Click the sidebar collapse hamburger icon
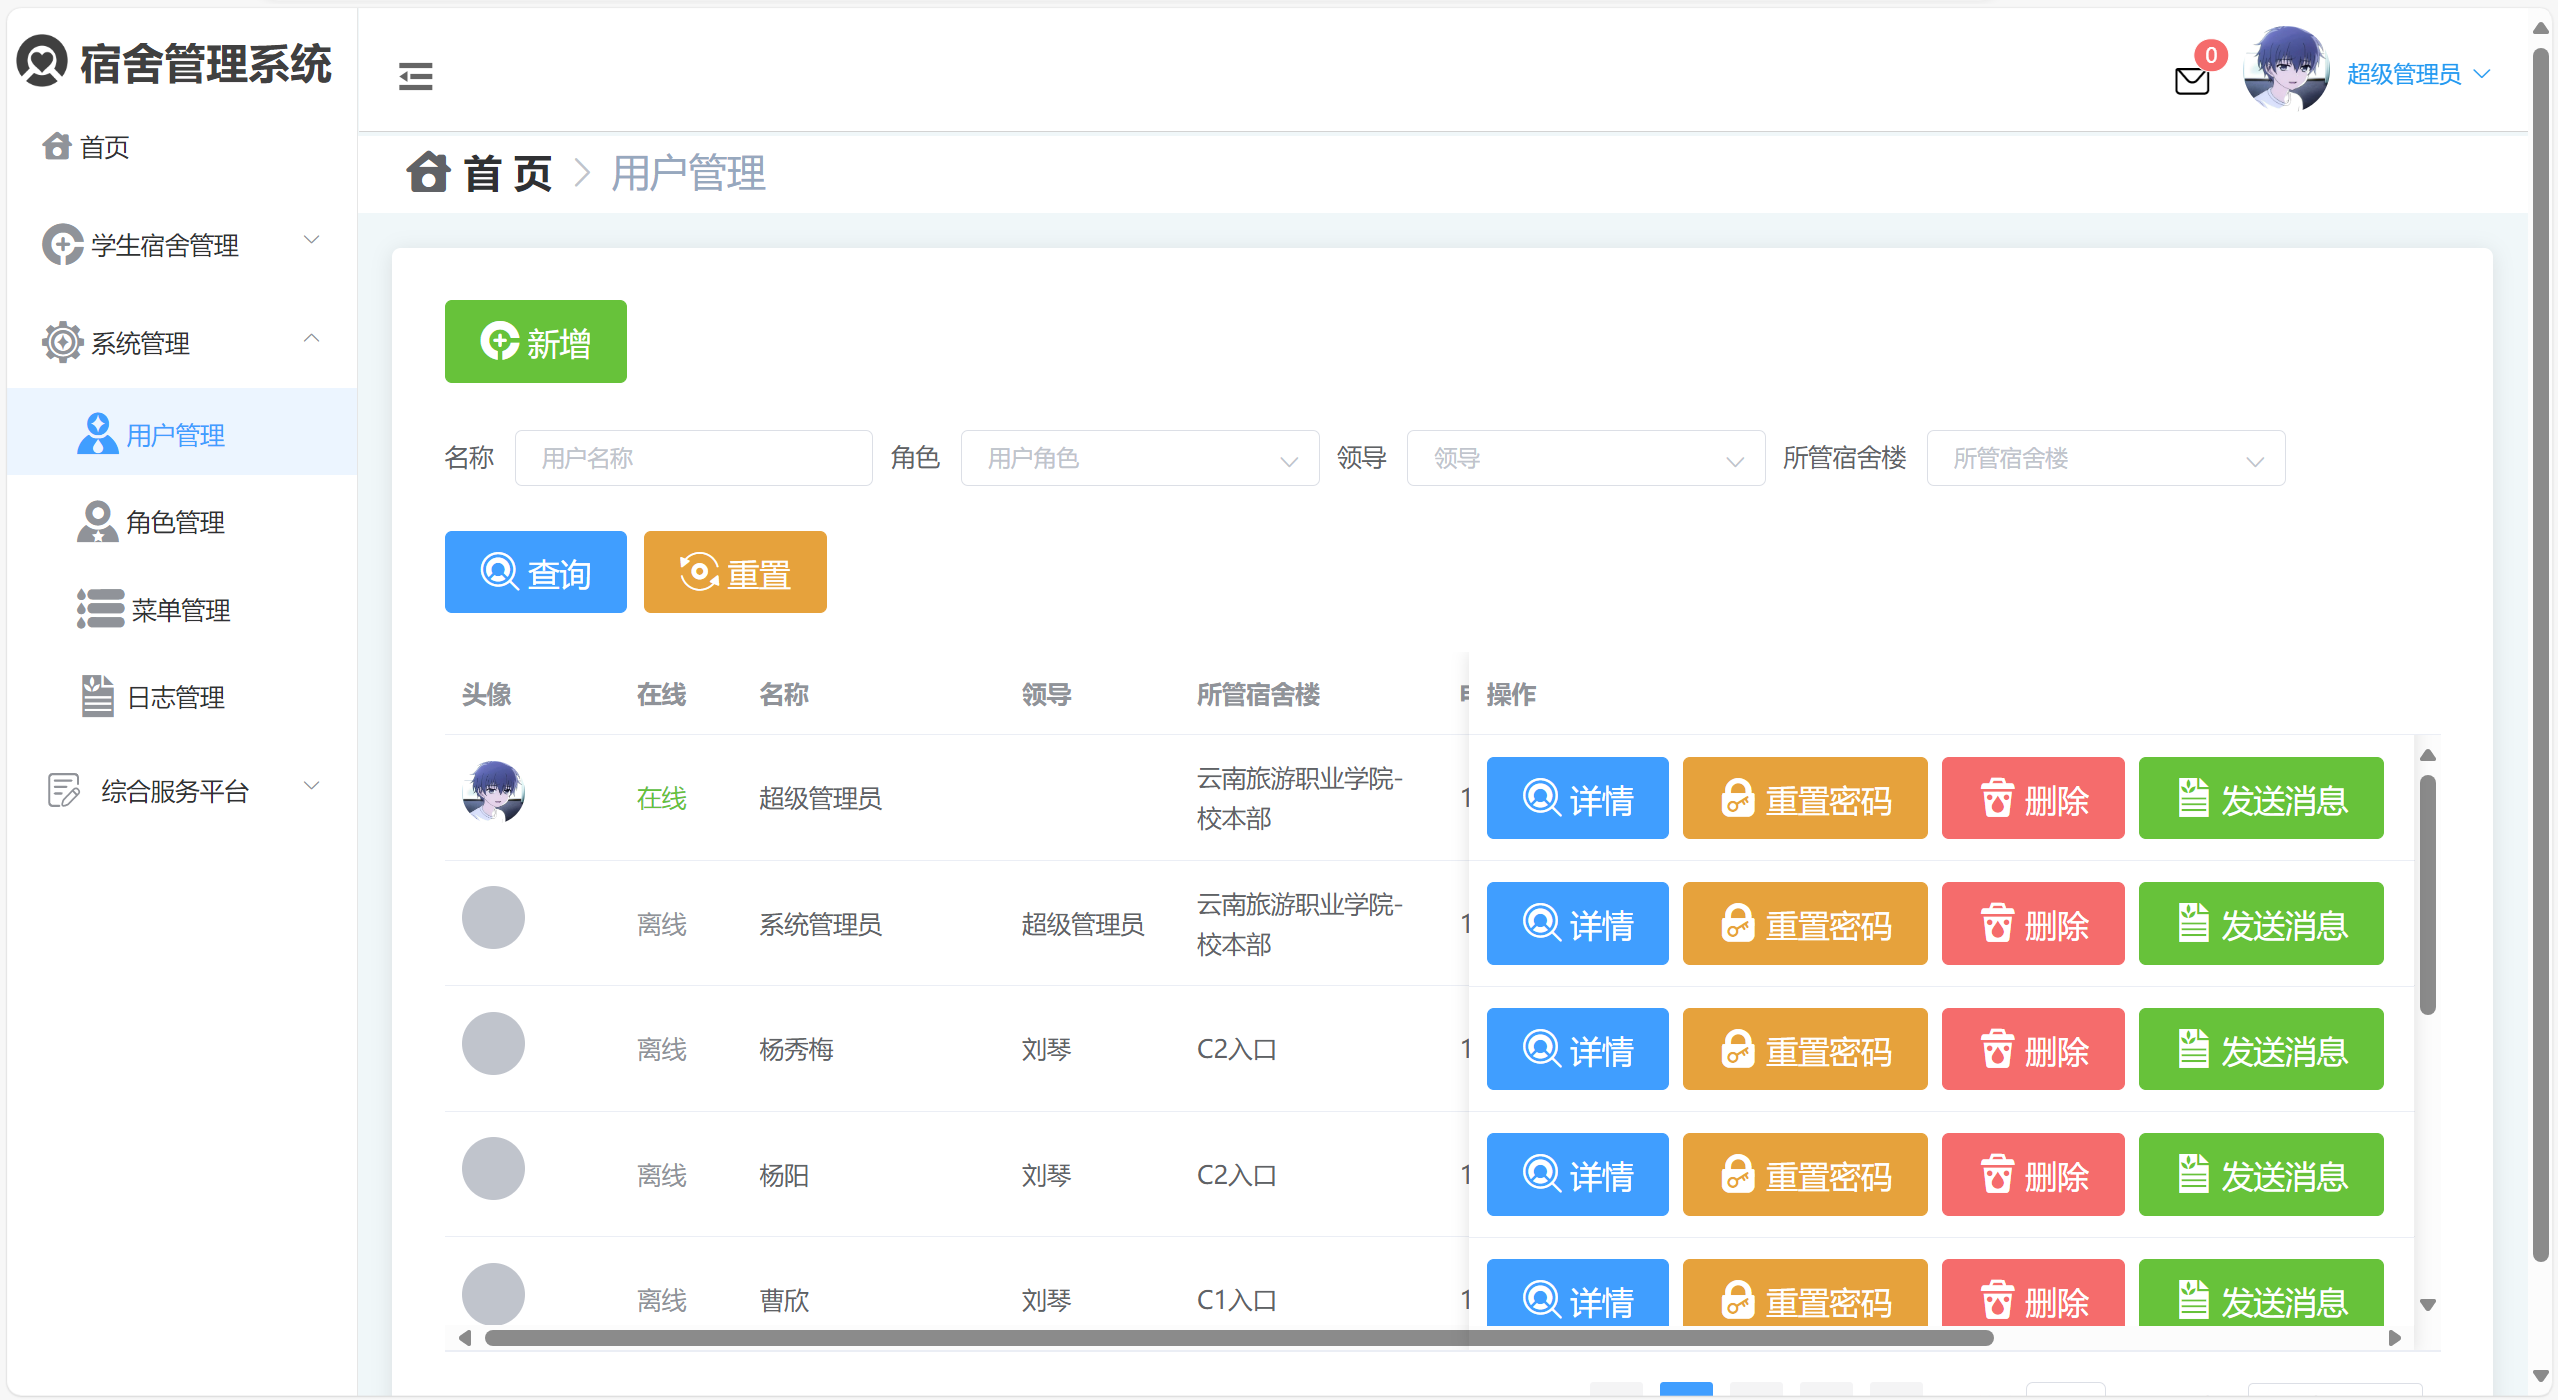The image size is (2558, 1400). click(x=415, y=76)
